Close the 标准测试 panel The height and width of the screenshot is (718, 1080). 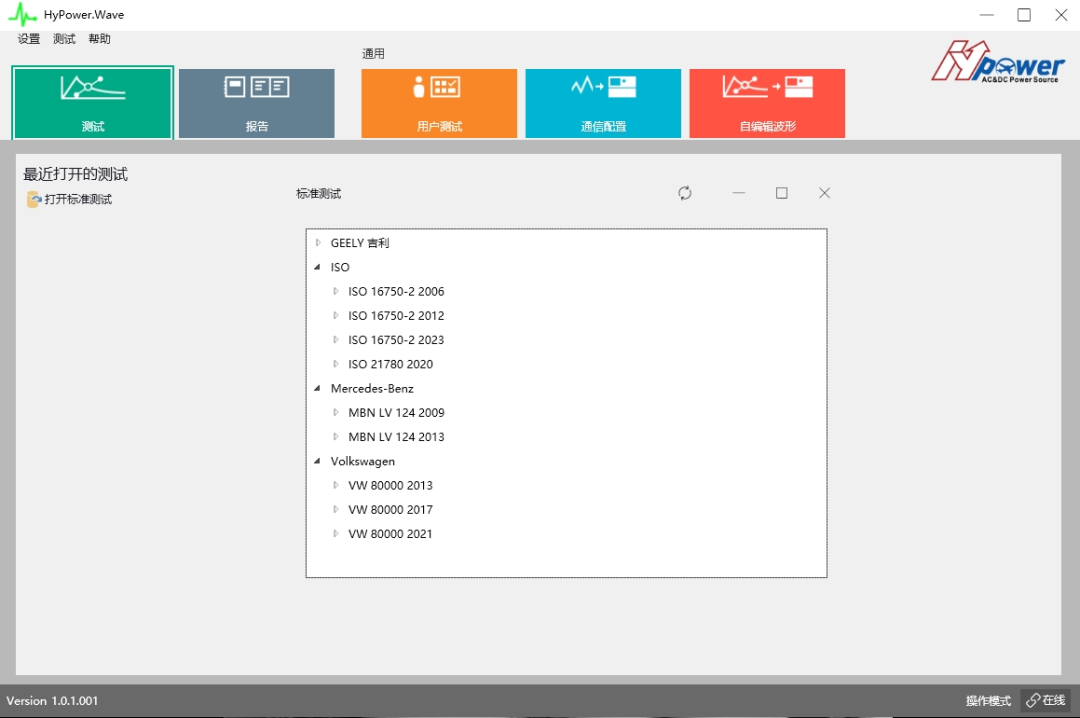[x=824, y=193]
